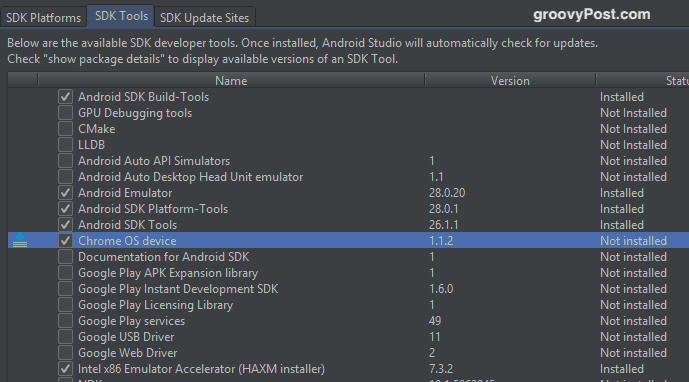Tick Android Auto Desktop Head Unit emulator checkbox

tap(65, 177)
